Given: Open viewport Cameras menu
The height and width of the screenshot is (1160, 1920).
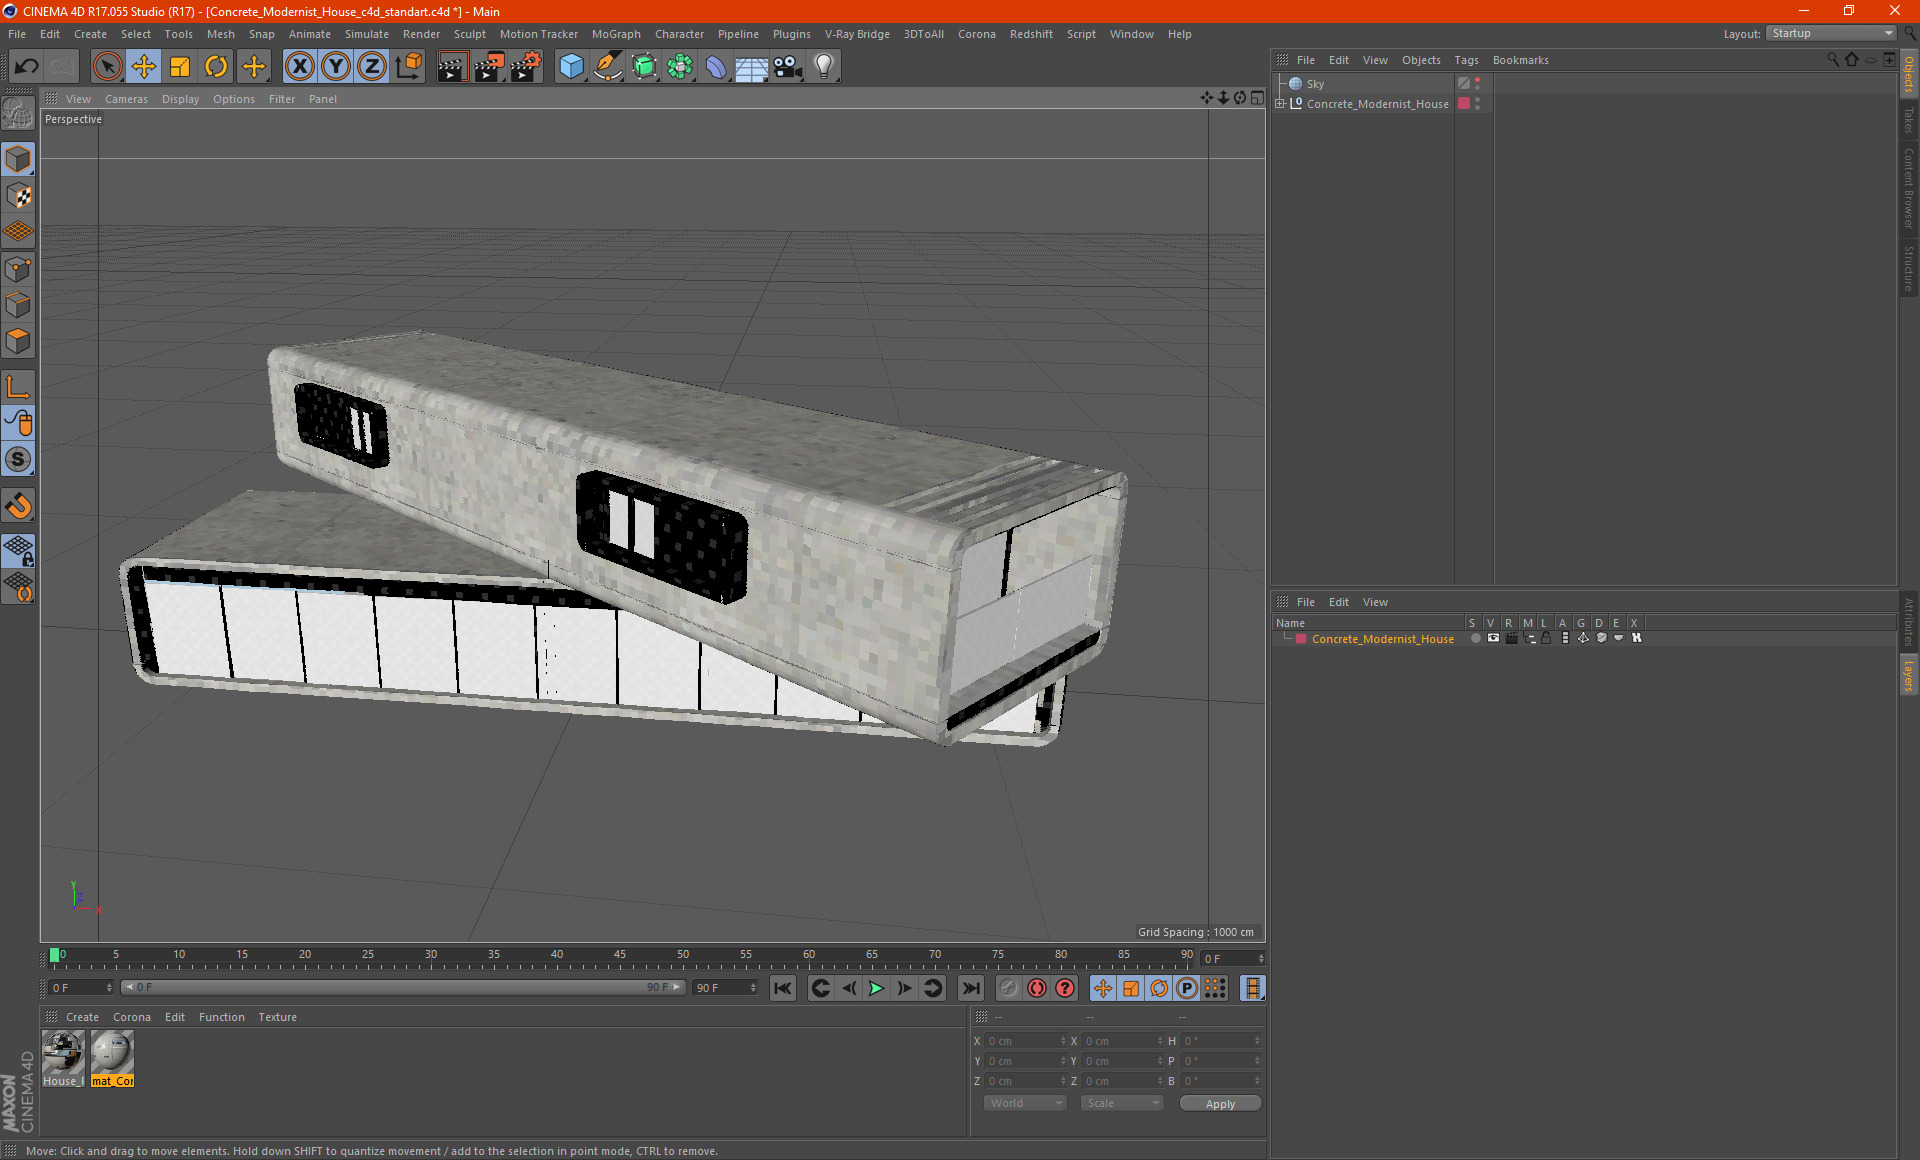Looking at the screenshot, I should point(126,99).
